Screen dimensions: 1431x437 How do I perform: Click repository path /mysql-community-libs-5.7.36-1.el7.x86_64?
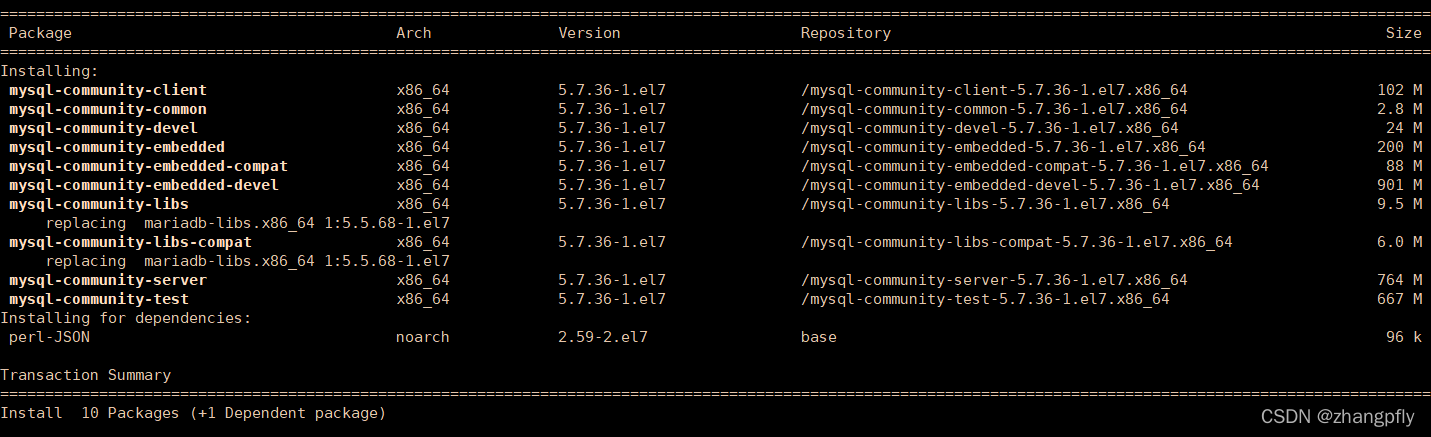(x=985, y=204)
